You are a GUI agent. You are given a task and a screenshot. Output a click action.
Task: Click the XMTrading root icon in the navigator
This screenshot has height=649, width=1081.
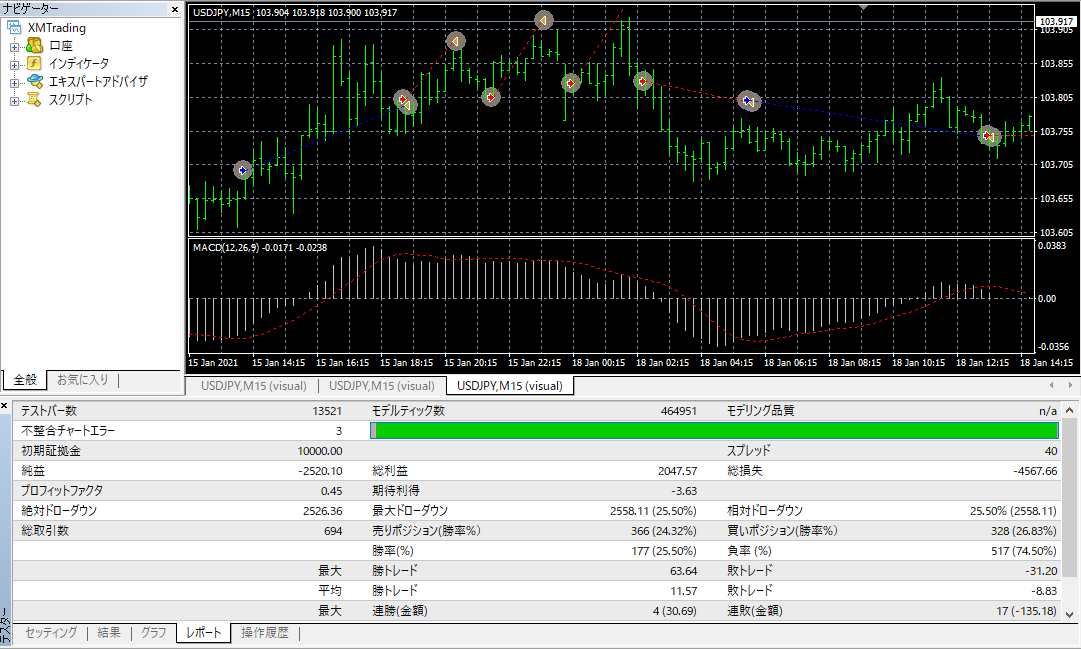pyautogui.click(x=14, y=28)
